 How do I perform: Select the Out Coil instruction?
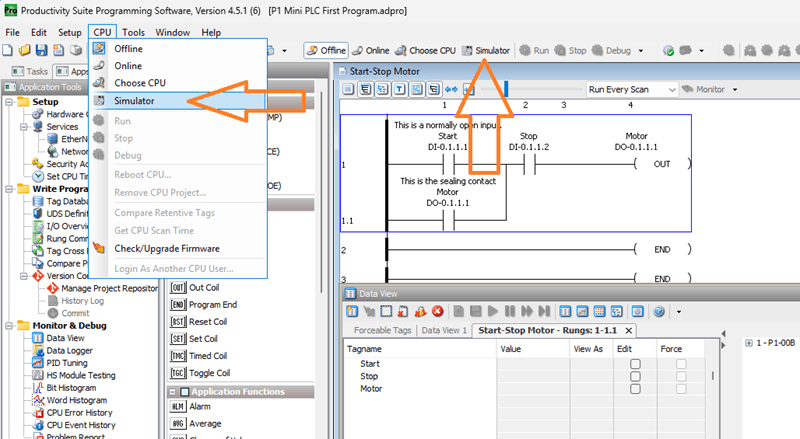coord(195,287)
